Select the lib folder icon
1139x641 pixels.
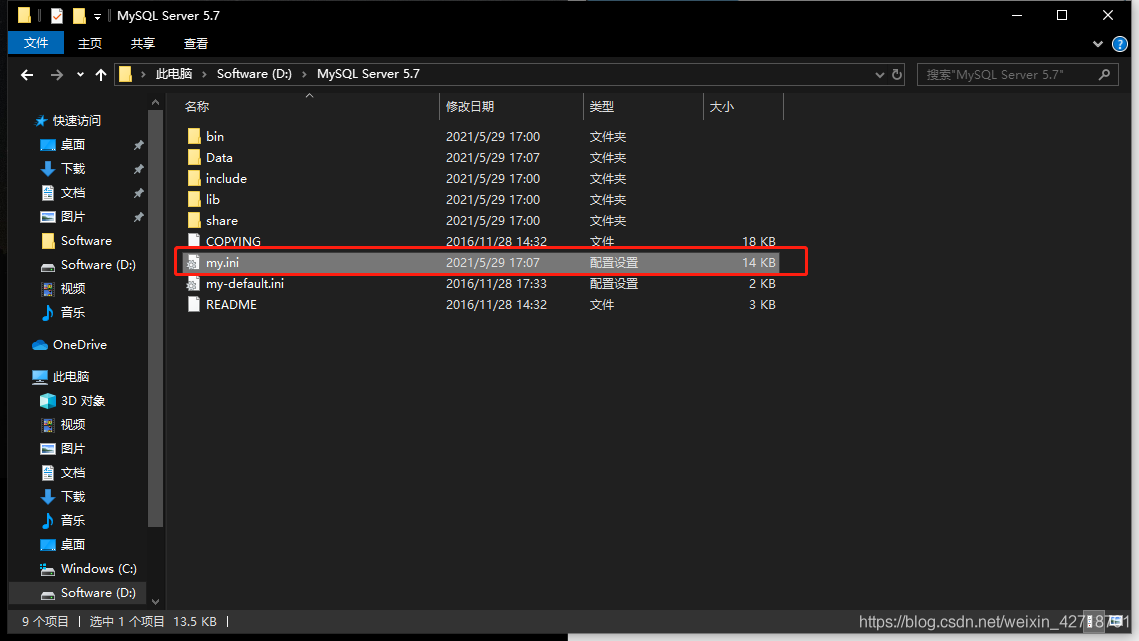tap(194, 199)
